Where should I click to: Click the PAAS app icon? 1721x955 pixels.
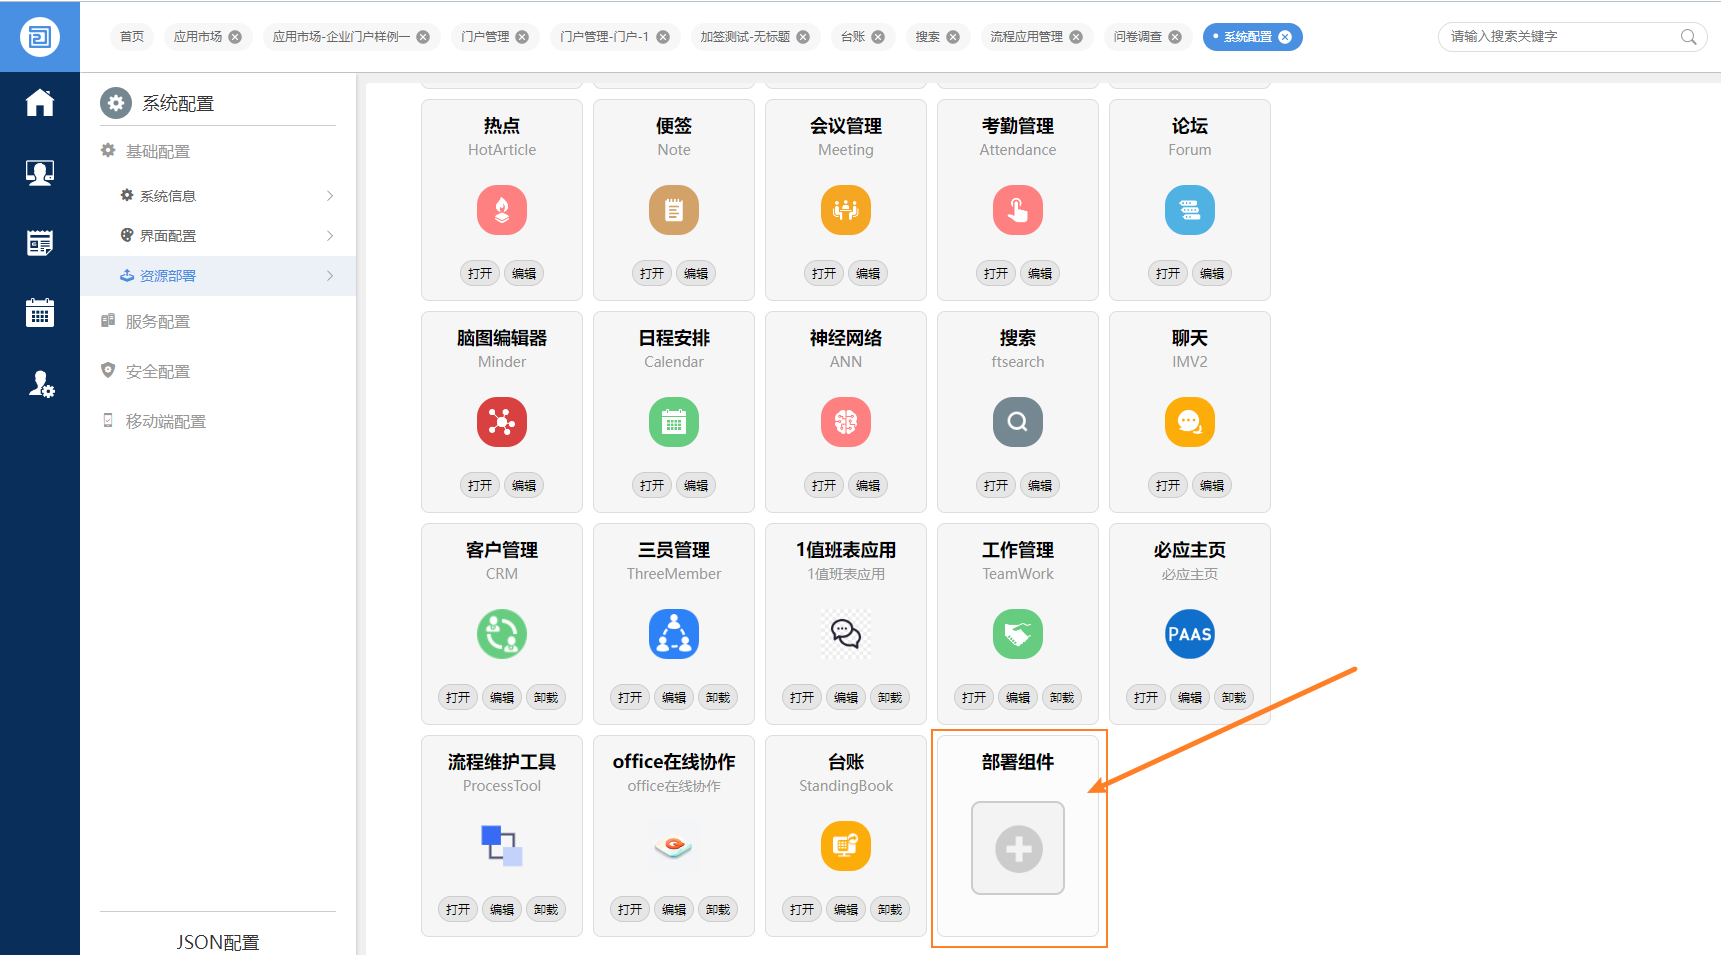[1190, 634]
